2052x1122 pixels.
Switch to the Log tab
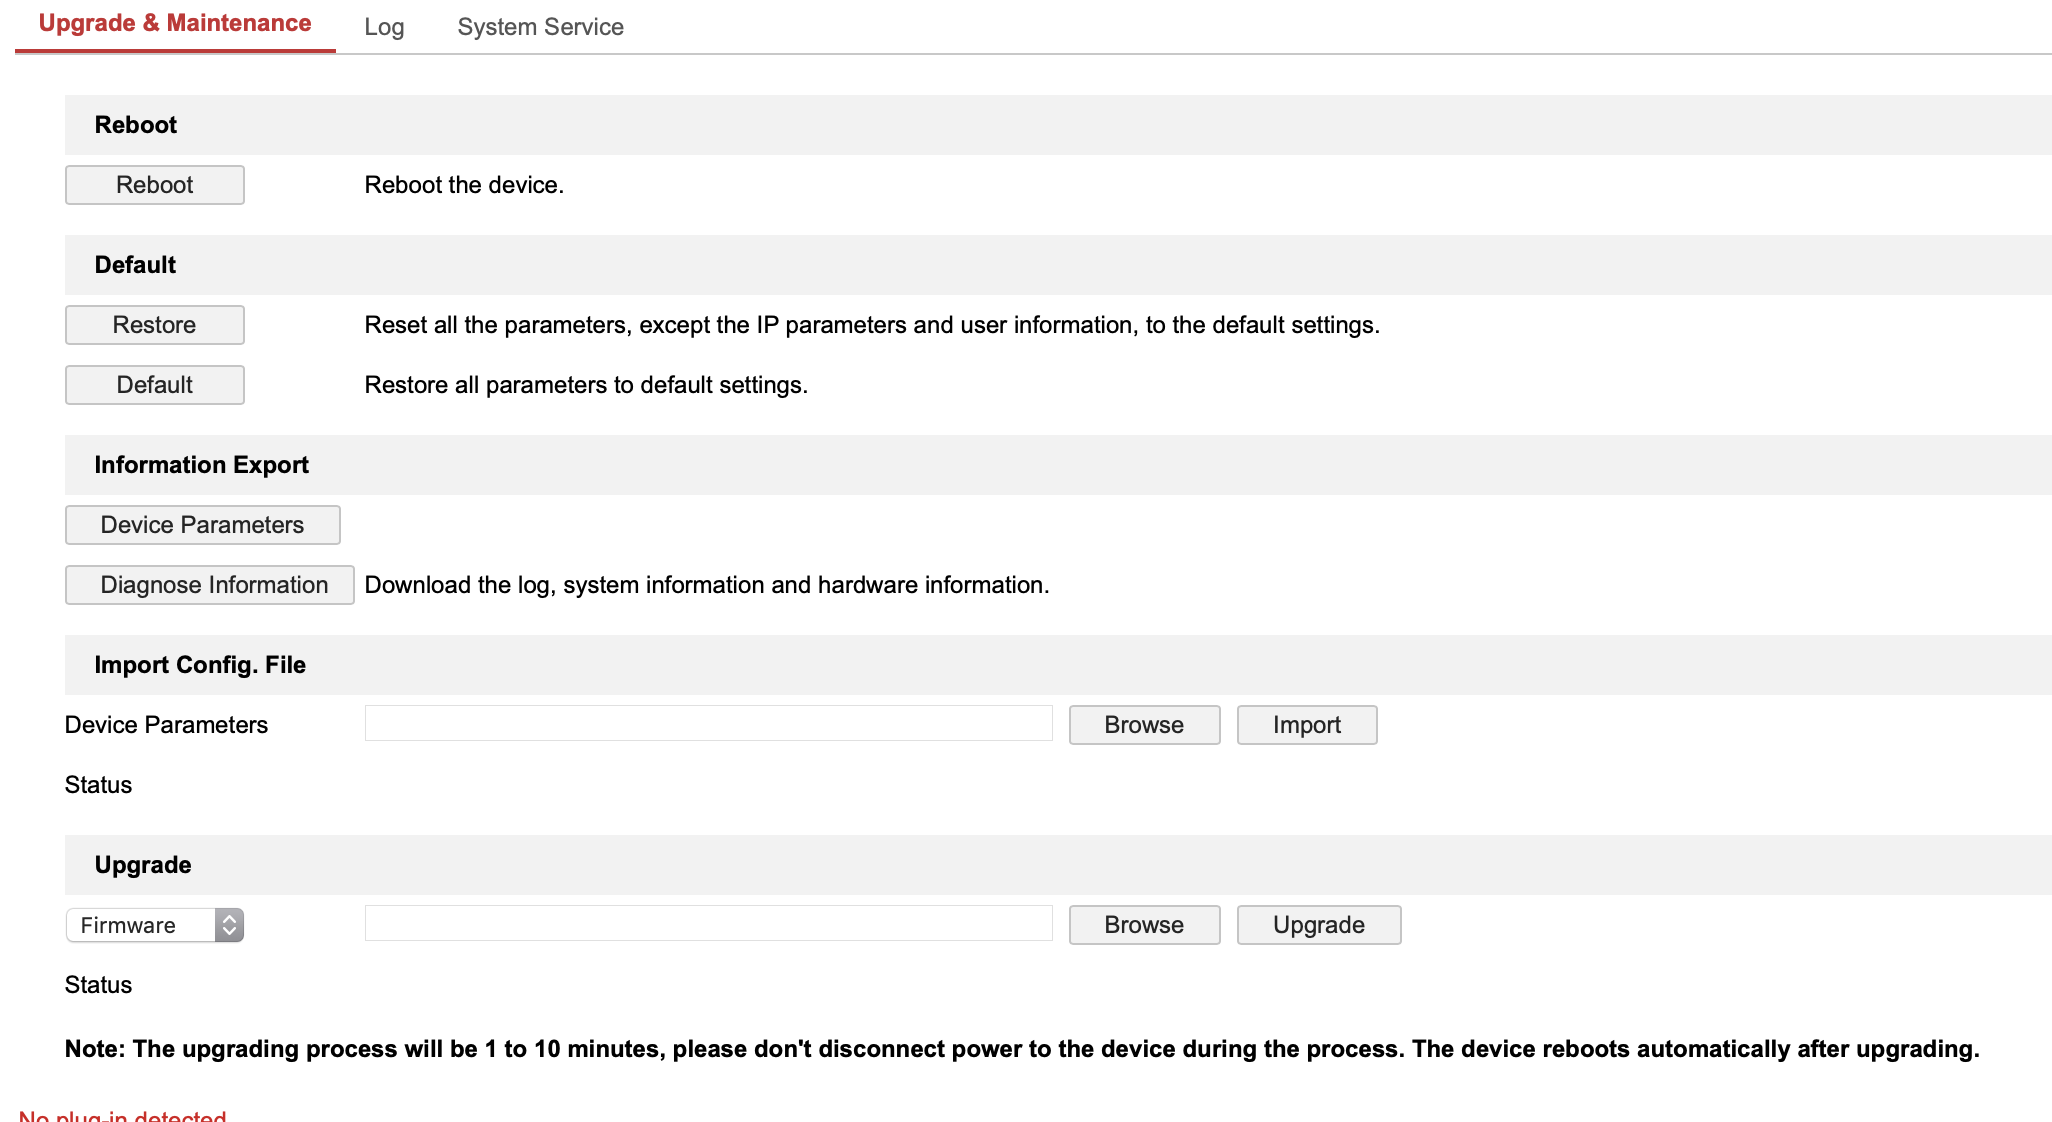384,27
